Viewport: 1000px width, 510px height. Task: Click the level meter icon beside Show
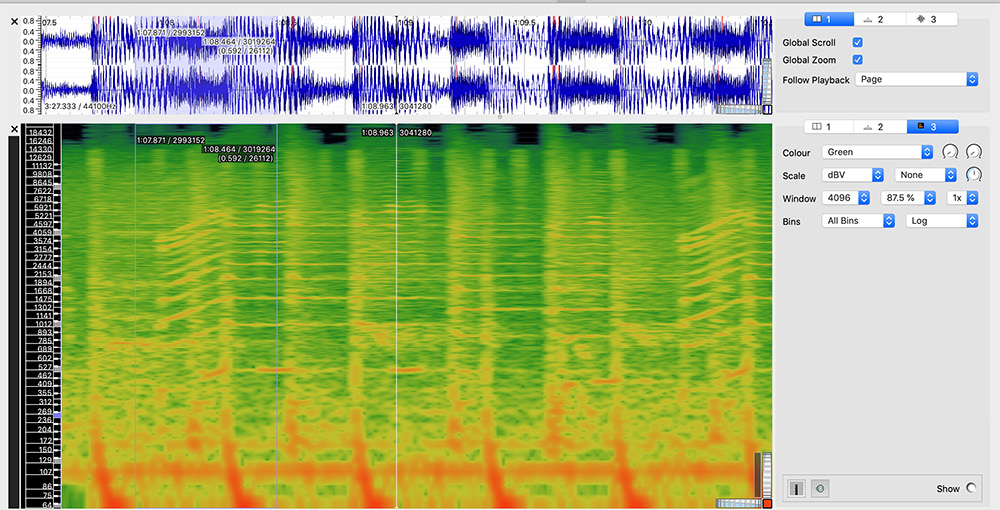click(x=799, y=488)
